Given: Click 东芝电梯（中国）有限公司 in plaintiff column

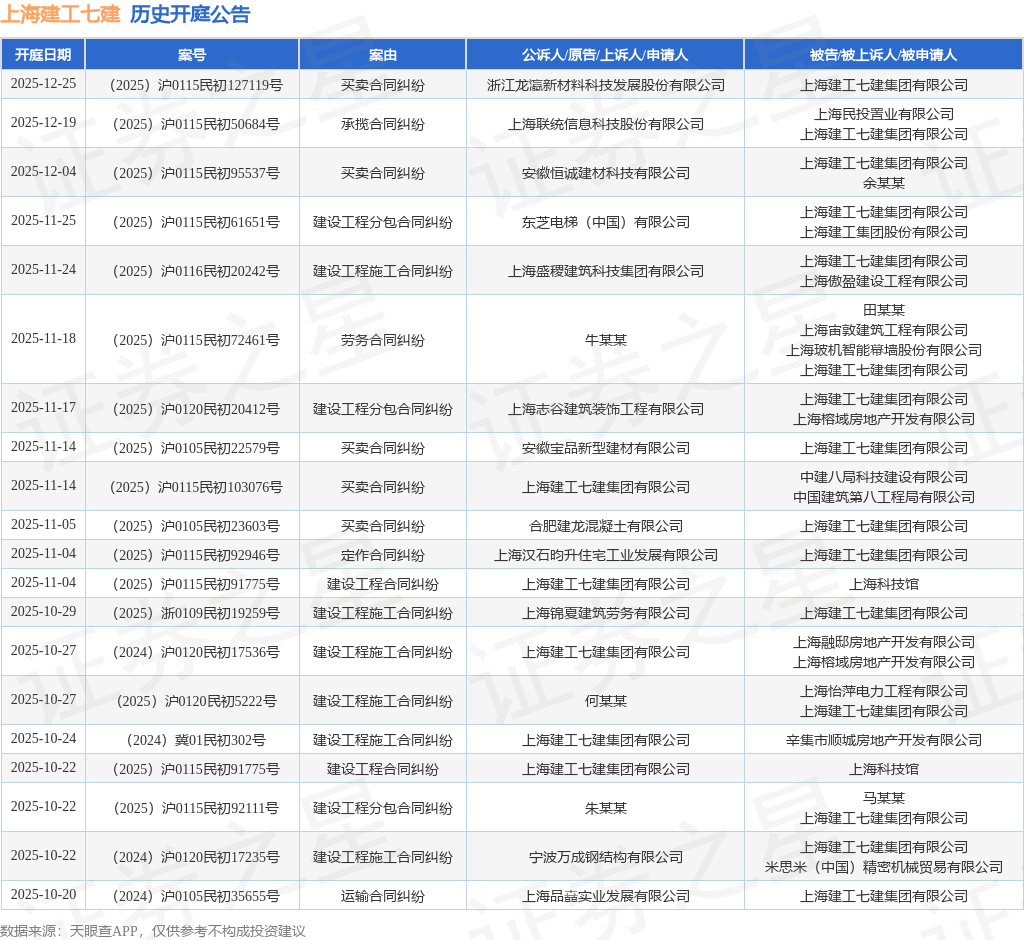Looking at the screenshot, I should click(x=604, y=222).
